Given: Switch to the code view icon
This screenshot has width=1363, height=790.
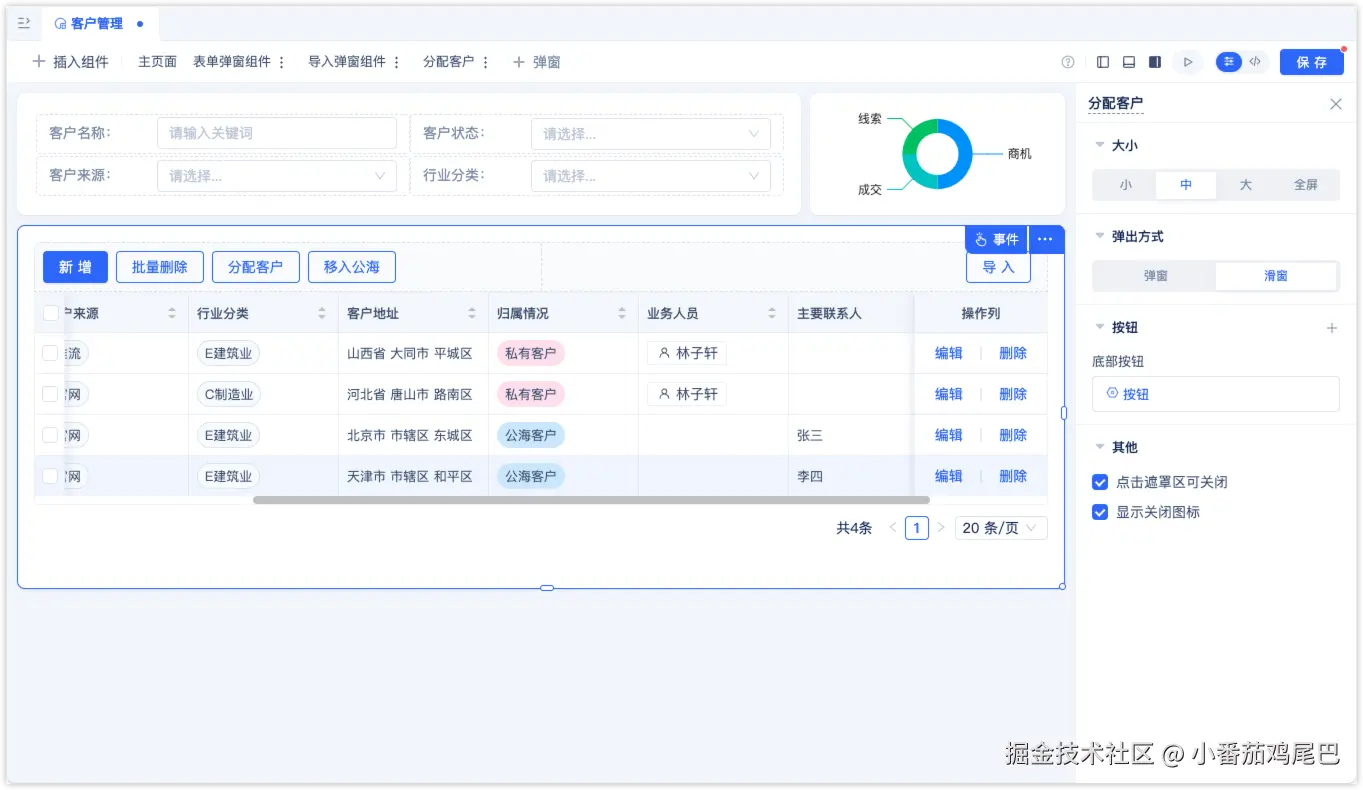Looking at the screenshot, I should (x=1254, y=62).
